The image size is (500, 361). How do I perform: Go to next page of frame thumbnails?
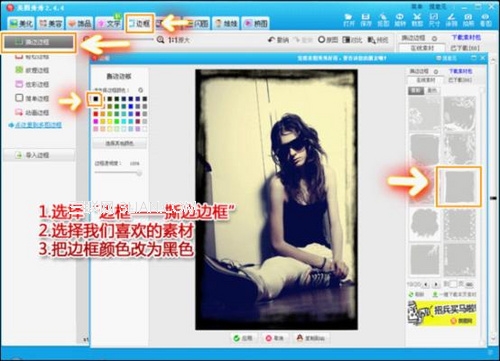click(x=436, y=285)
